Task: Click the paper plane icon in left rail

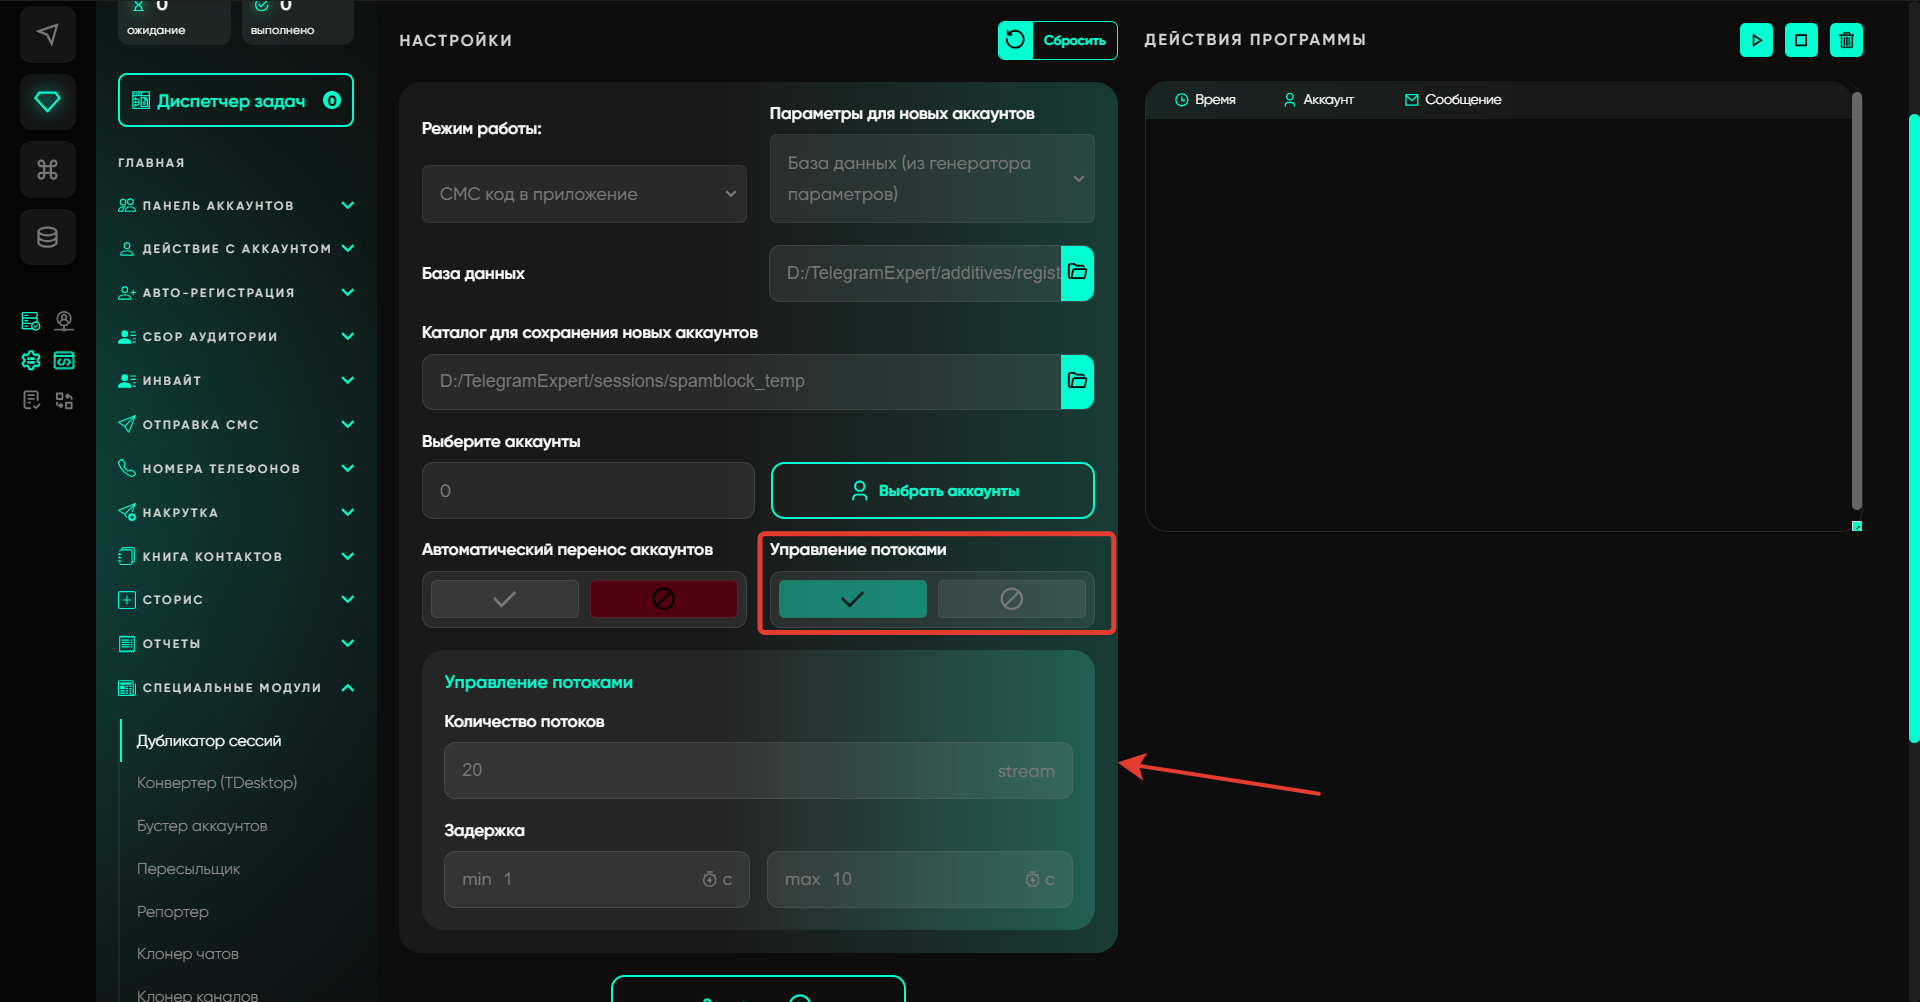Action: coord(47,35)
